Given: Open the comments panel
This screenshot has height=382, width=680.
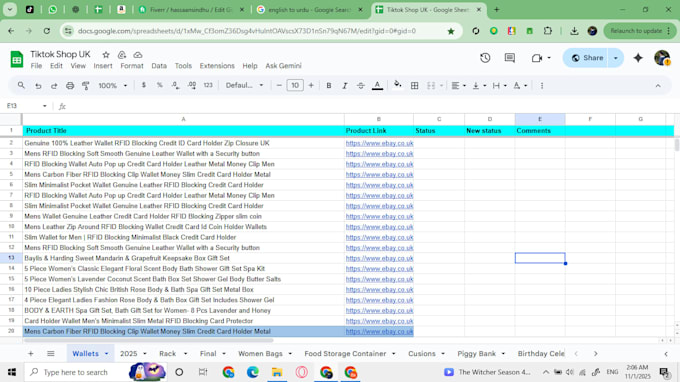Looking at the screenshot, I should [x=510, y=58].
